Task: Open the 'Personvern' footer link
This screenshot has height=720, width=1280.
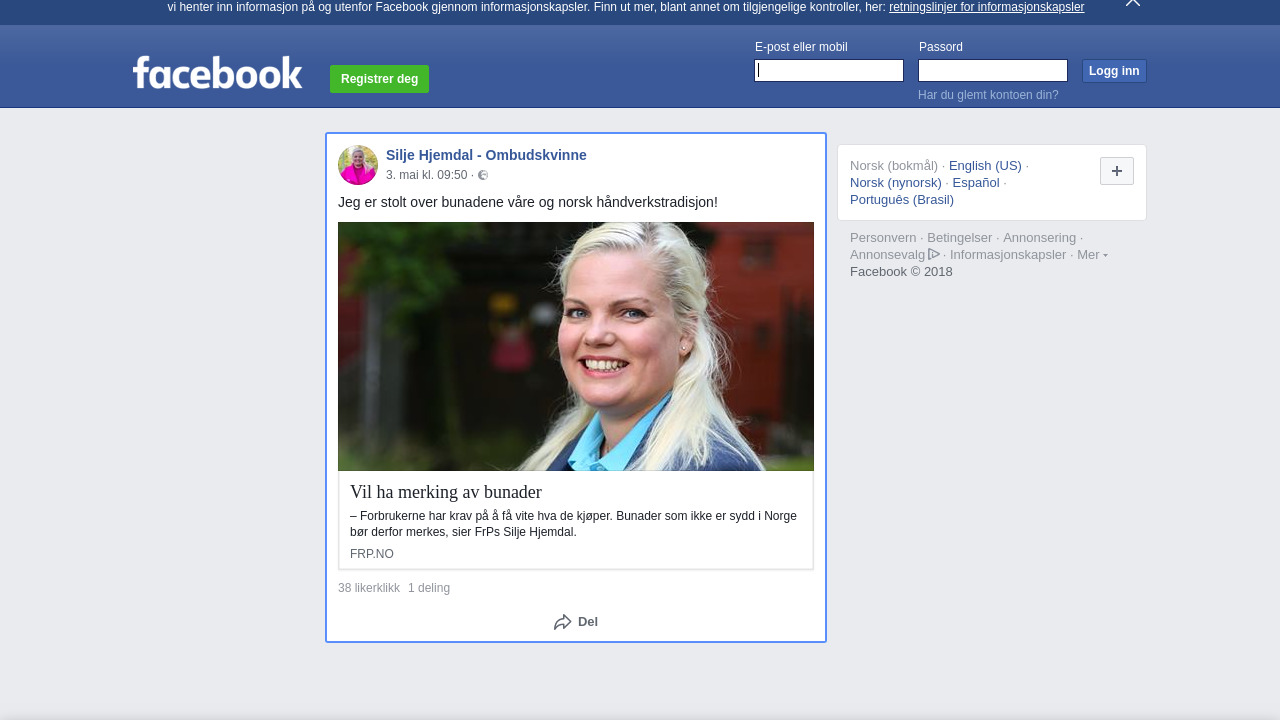Action: tap(883, 238)
